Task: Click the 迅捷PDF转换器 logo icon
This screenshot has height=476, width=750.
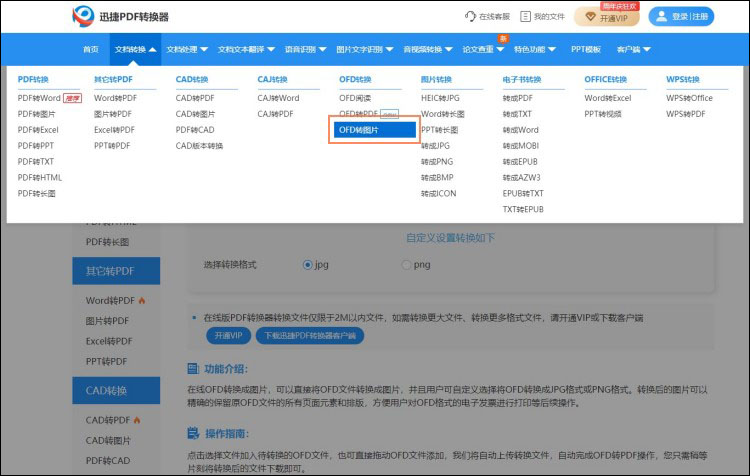Action: 83,16
